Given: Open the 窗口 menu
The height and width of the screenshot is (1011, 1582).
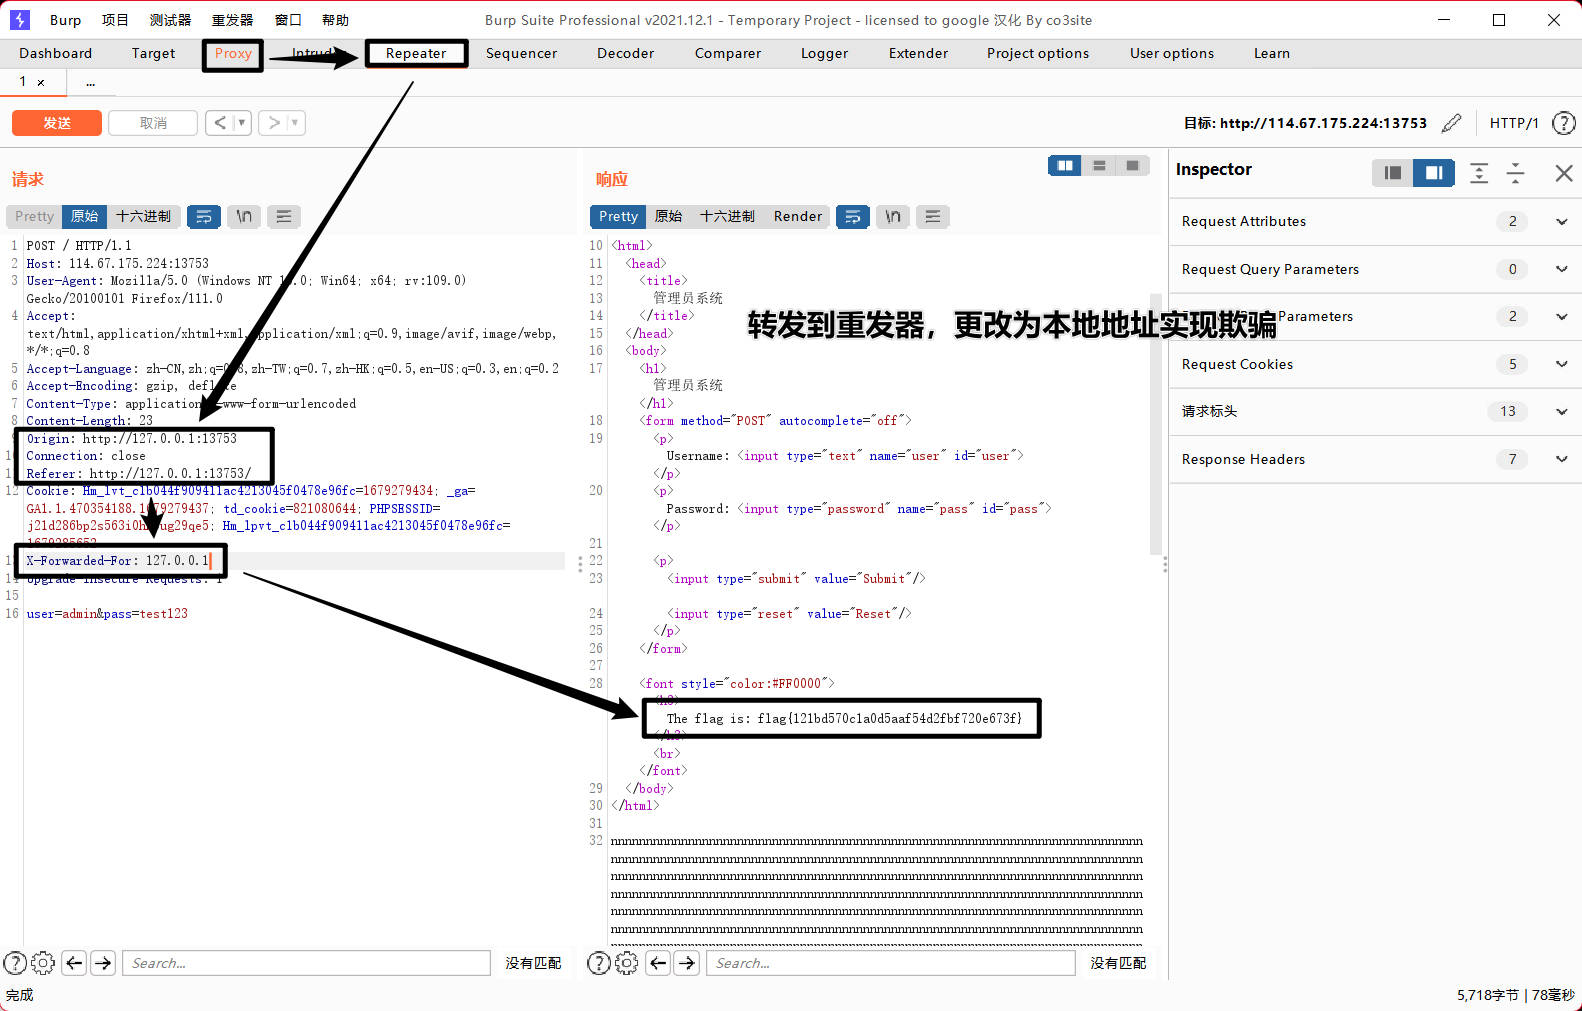Looking at the screenshot, I should (x=288, y=20).
